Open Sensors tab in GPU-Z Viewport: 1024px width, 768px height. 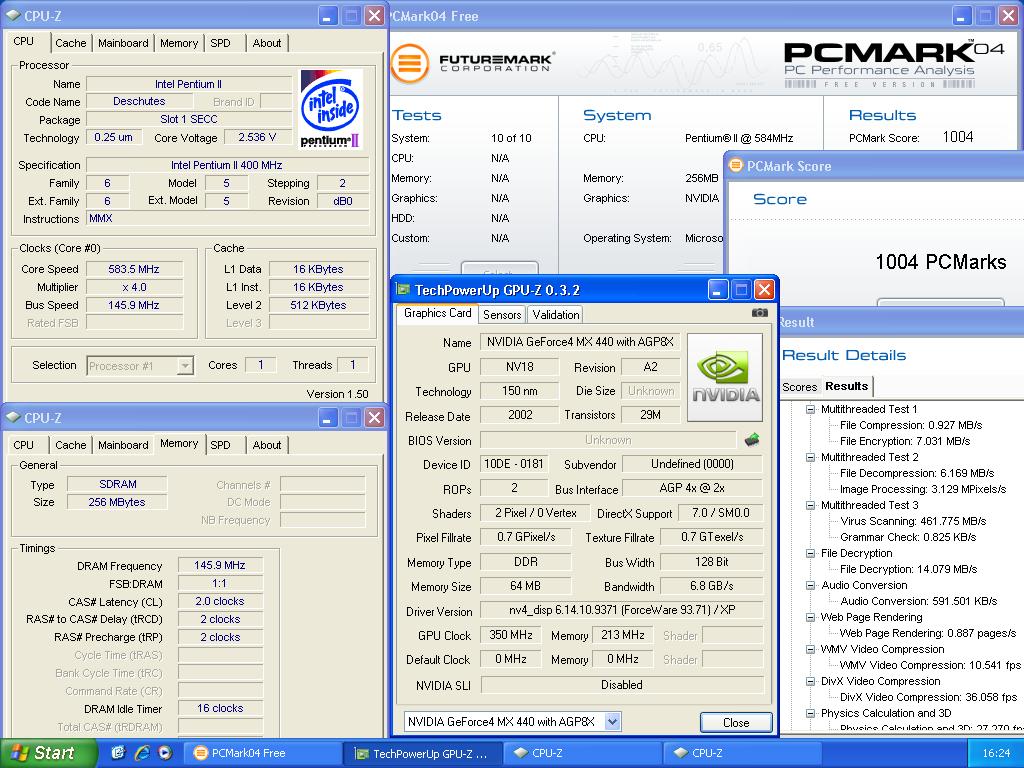[502, 315]
